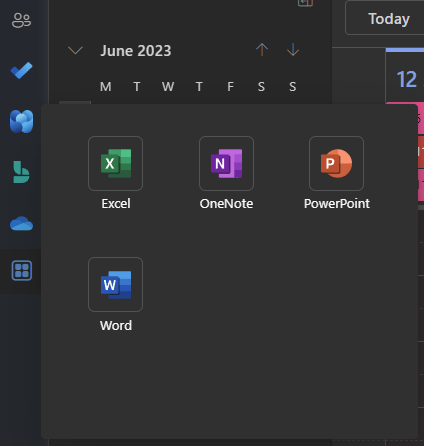Viewport: 424px width, 446px height.
Task: Launch Word from the apps flyout
Action: click(x=116, y=284)
